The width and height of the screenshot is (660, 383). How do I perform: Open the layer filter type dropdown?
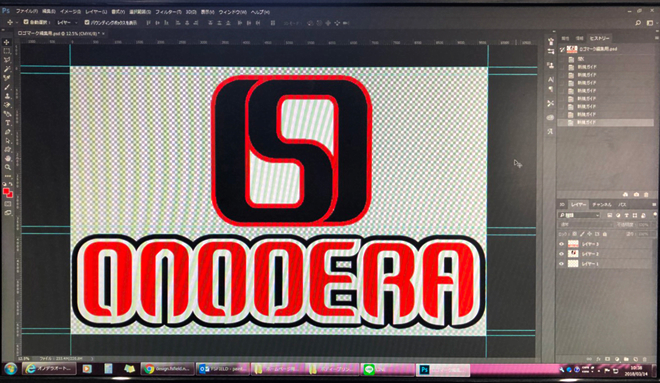[579, 215]
